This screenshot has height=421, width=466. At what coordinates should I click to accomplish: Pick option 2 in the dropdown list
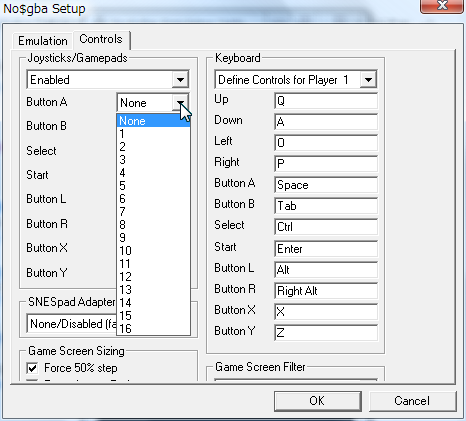[x=153, y=147]
